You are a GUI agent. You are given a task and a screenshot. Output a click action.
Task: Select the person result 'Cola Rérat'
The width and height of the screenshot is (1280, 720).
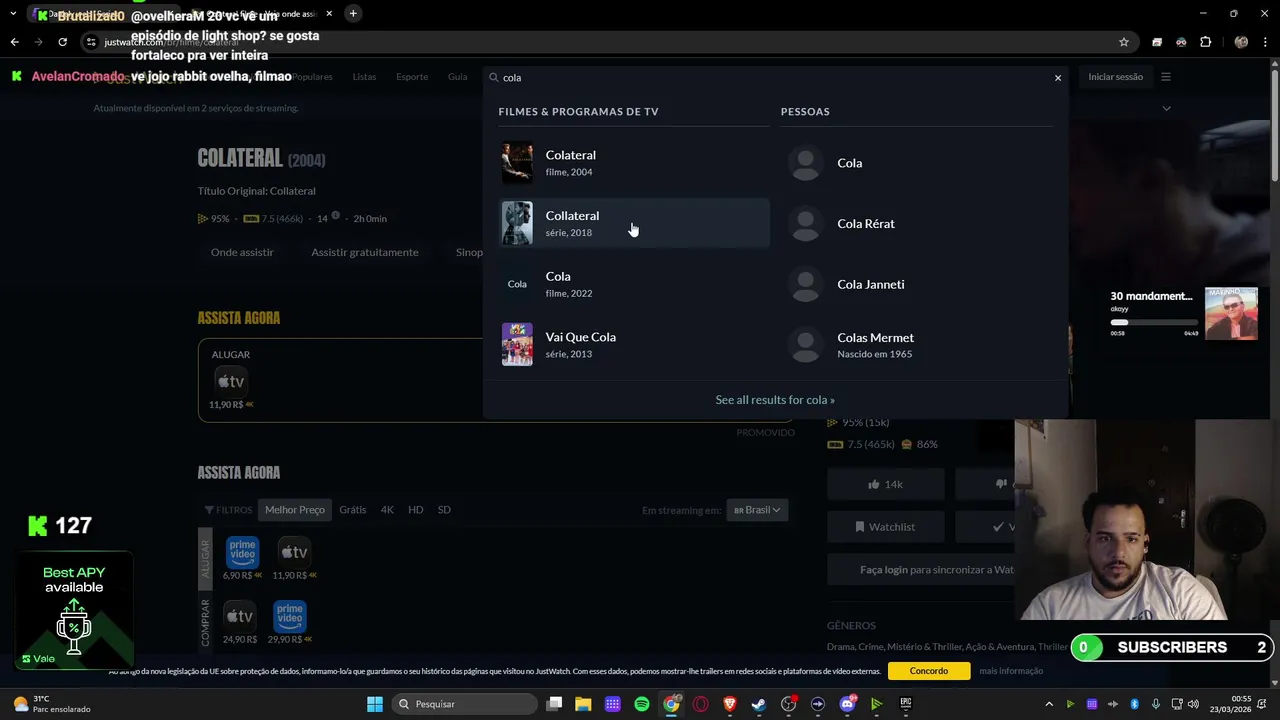tap(917, 223)
